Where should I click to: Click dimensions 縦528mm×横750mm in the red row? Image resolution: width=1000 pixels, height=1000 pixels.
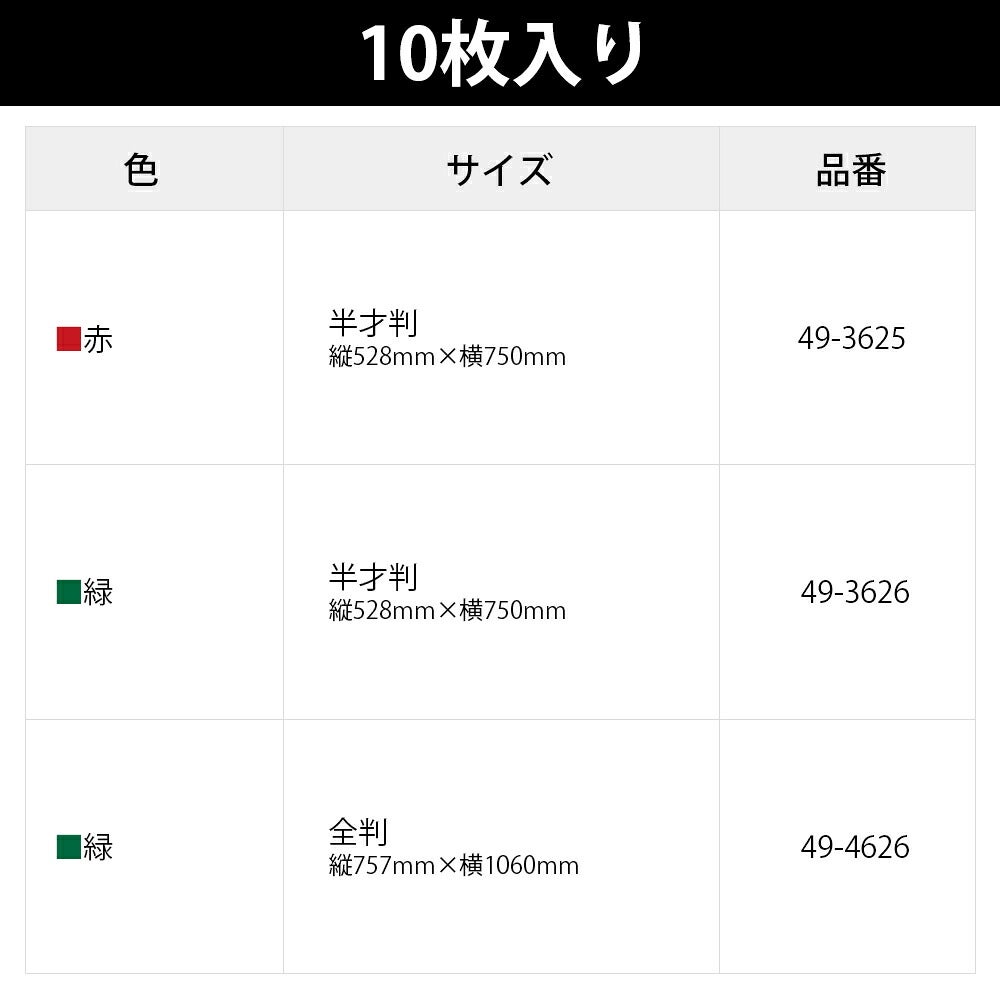pyautogui.click(x=447, y=357)
